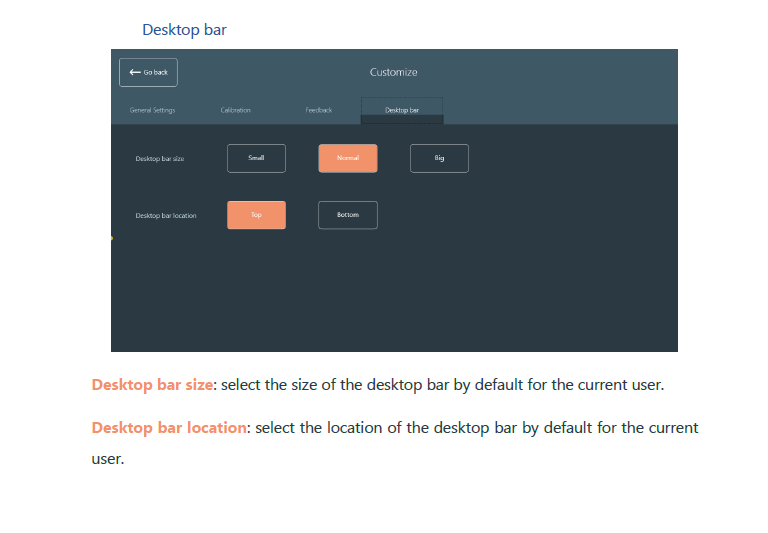Switch to the Calibration tab
768x533 pixels.
[x=236, y=110]
